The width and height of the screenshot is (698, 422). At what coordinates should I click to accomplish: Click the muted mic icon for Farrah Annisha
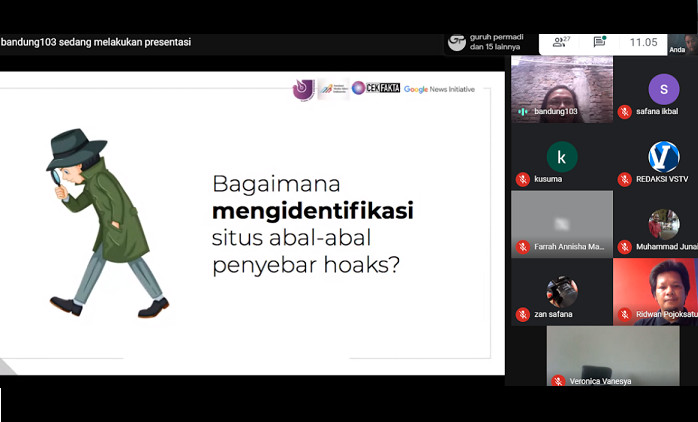coord(522,247)
